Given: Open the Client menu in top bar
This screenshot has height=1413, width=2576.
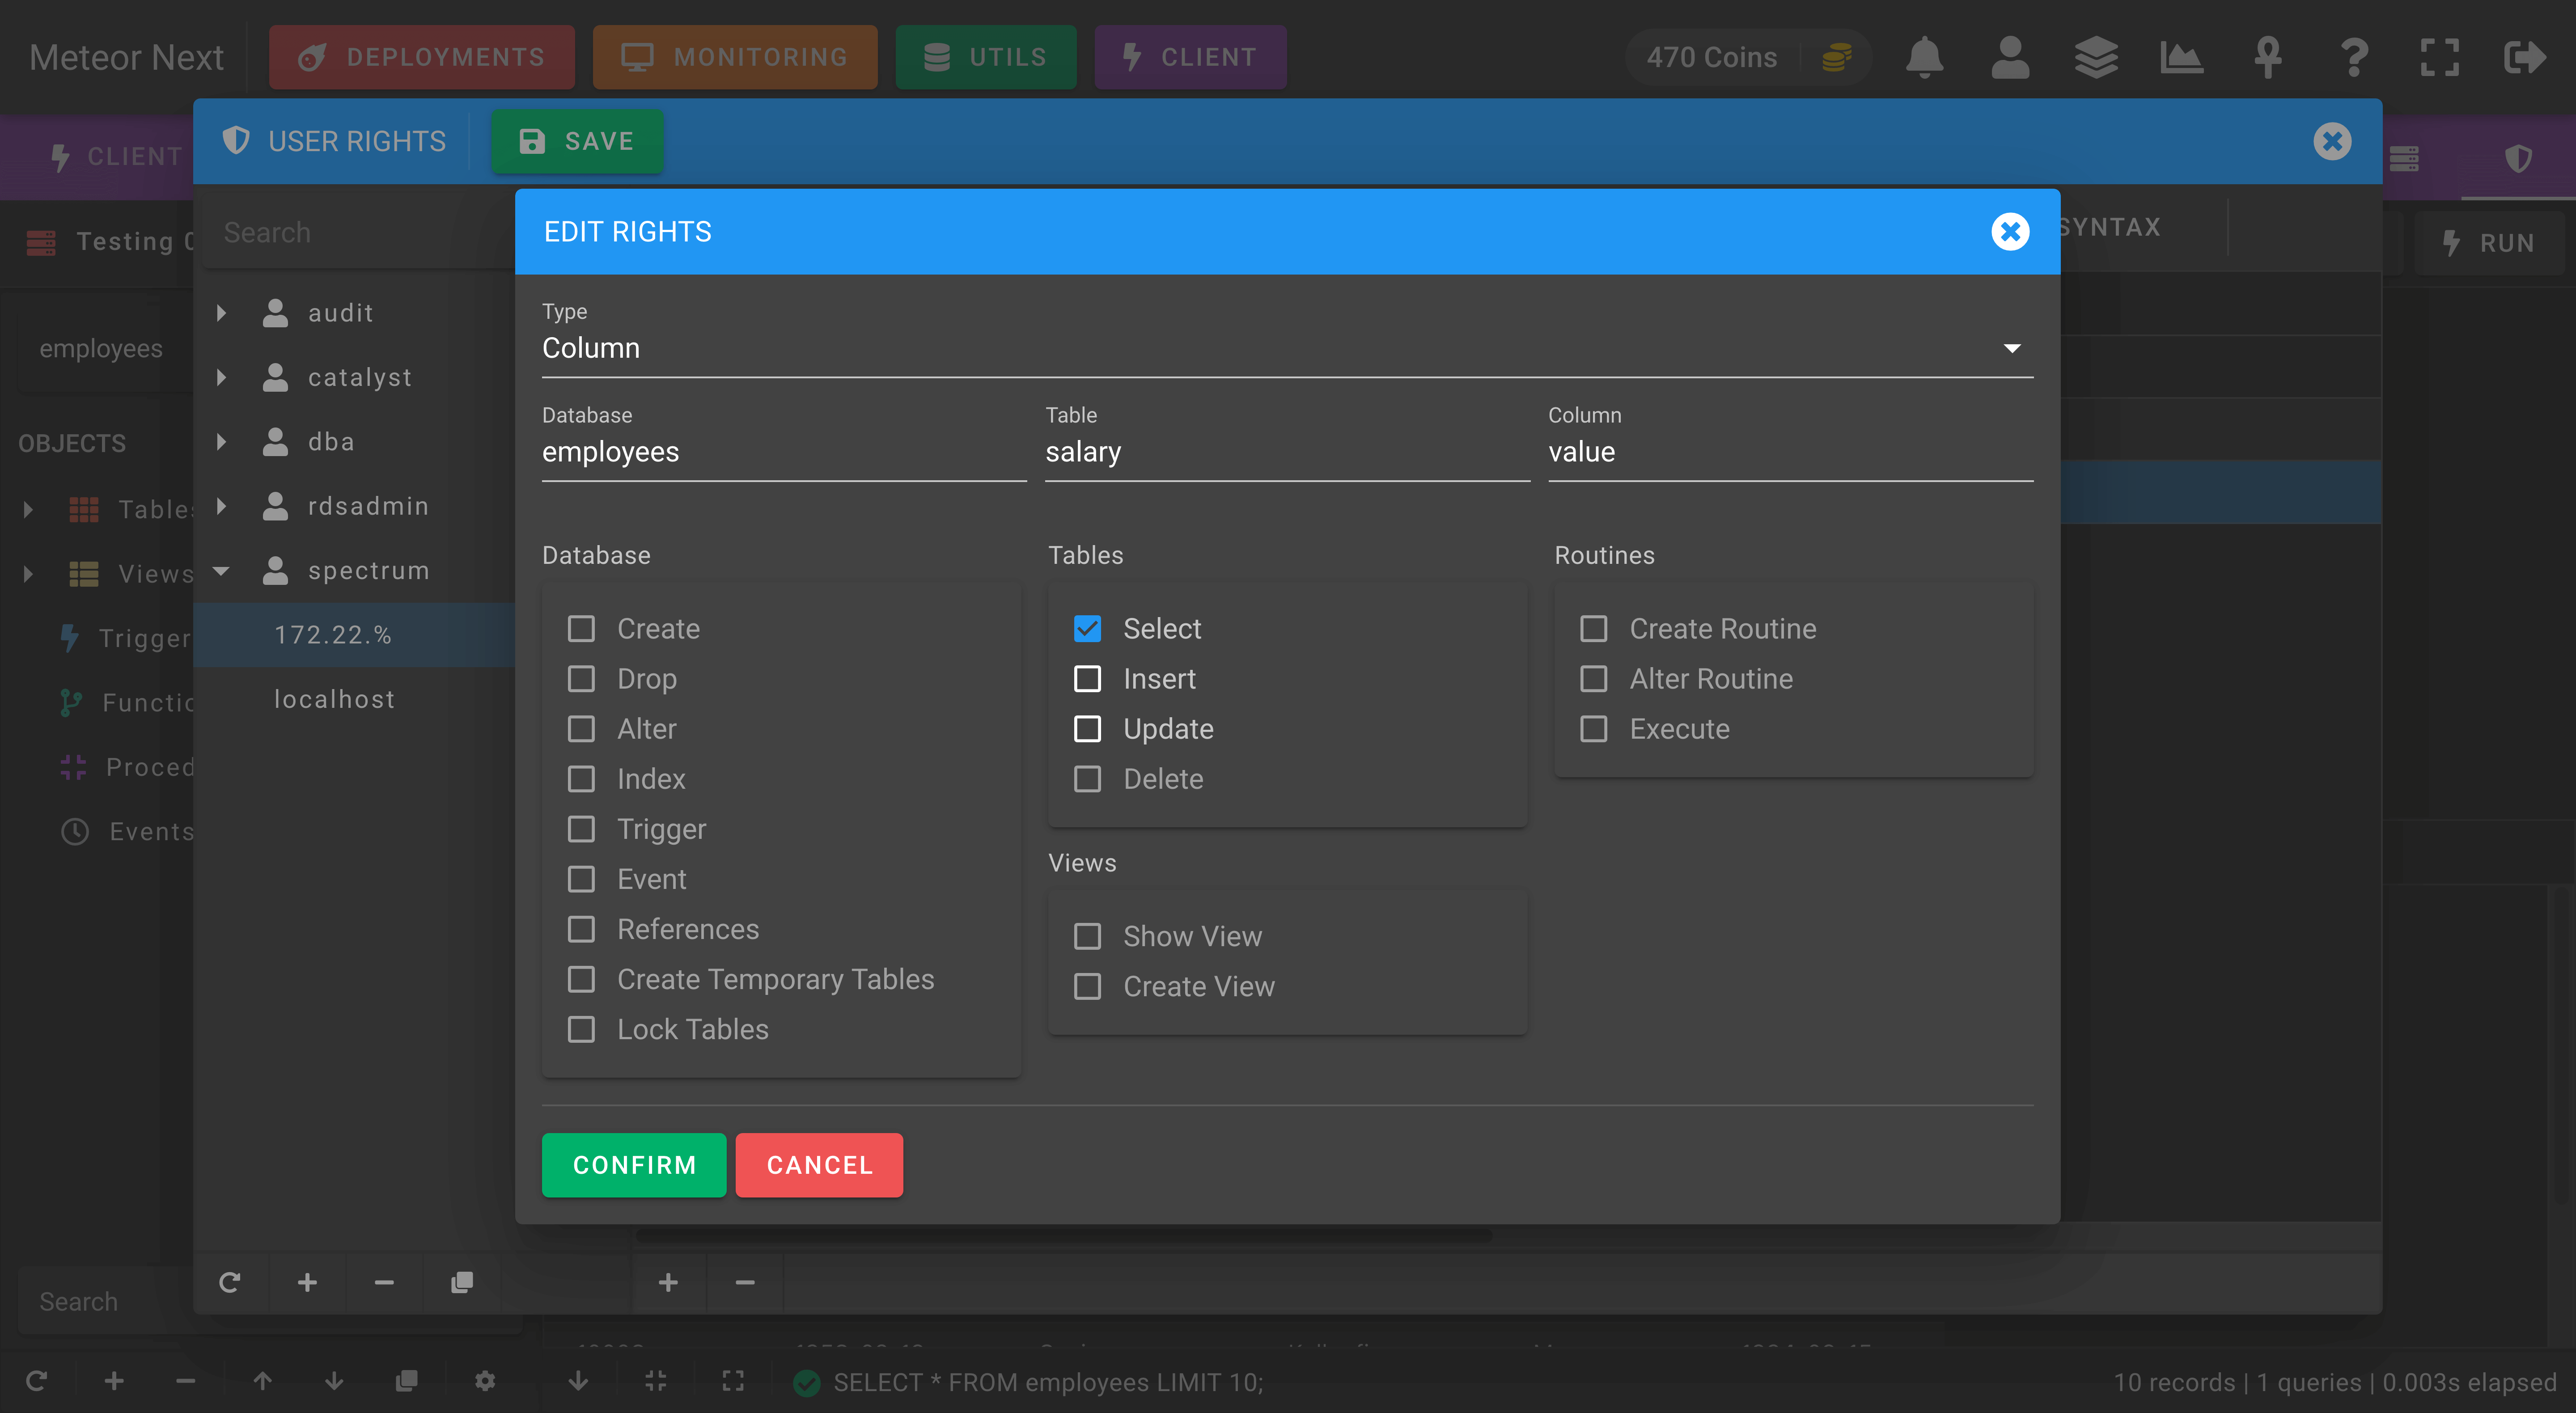Looking at the screenshot, I should [x=1190, y=57].
